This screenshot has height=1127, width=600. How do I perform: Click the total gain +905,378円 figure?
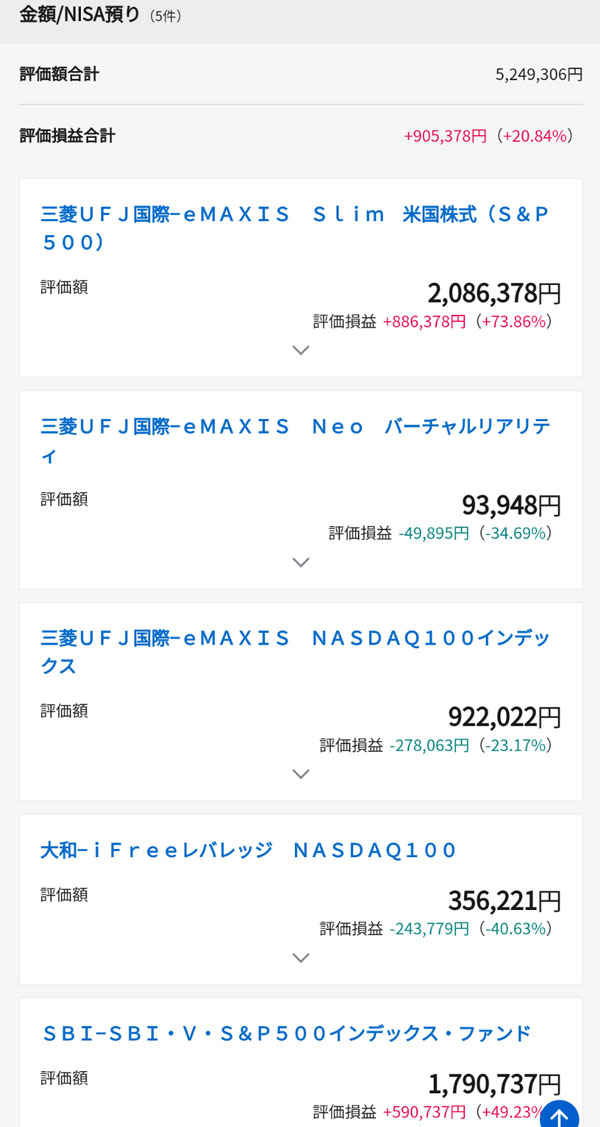point(445,135)
